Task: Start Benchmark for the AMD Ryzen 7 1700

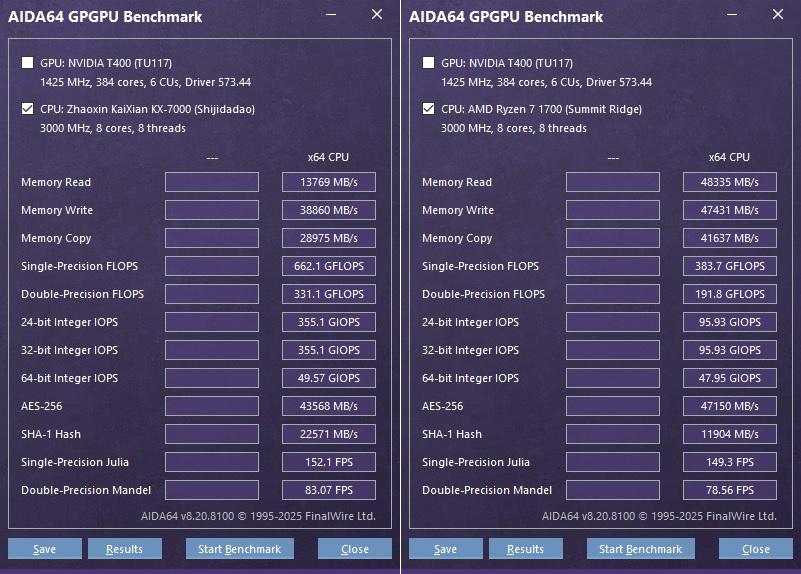Action: (x=640, y=549)
